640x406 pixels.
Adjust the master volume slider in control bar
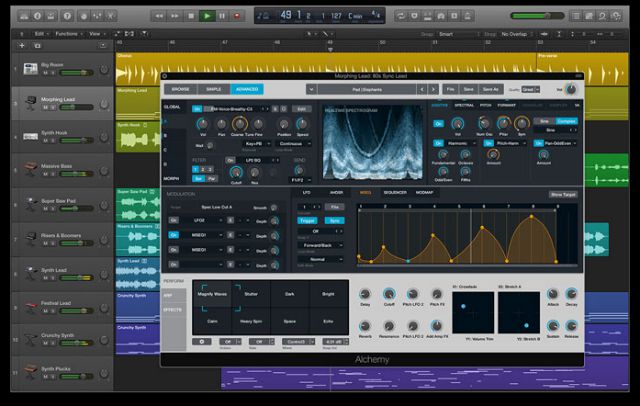point(537,16)
